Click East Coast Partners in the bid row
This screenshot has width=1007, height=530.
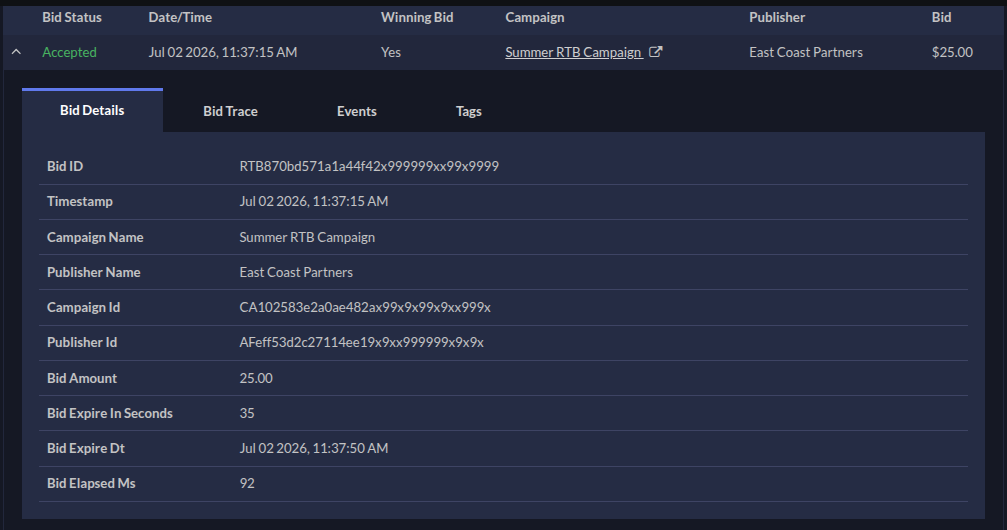point(806,53)
